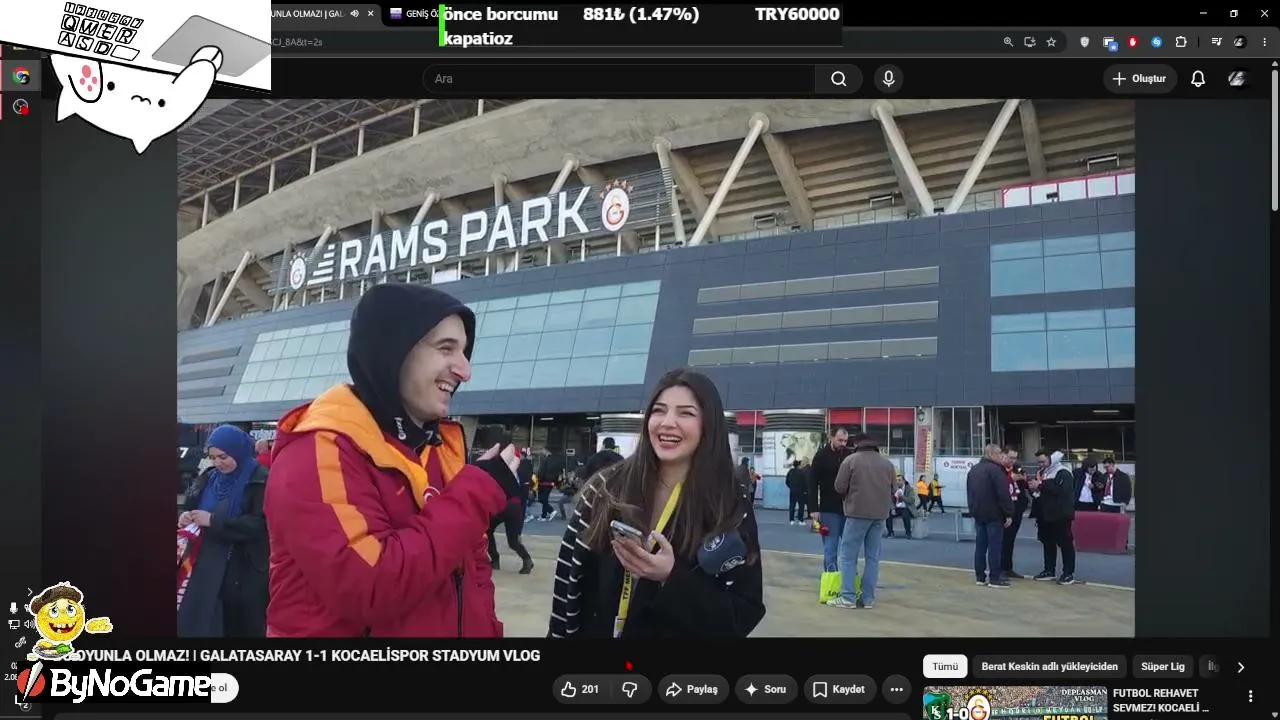Open options for the FUTBOL REHAVET video
The image size is (1280, 720).
coord(1250,696)
